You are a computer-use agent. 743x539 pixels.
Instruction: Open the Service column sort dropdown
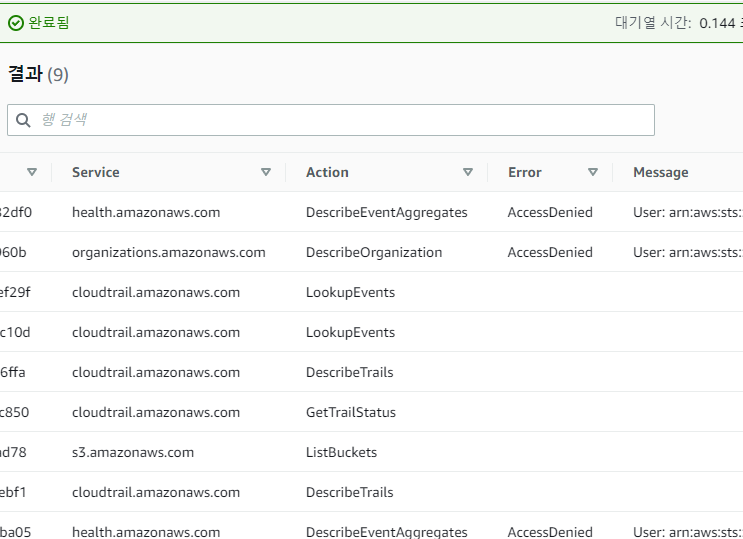[x=266, y=172]
